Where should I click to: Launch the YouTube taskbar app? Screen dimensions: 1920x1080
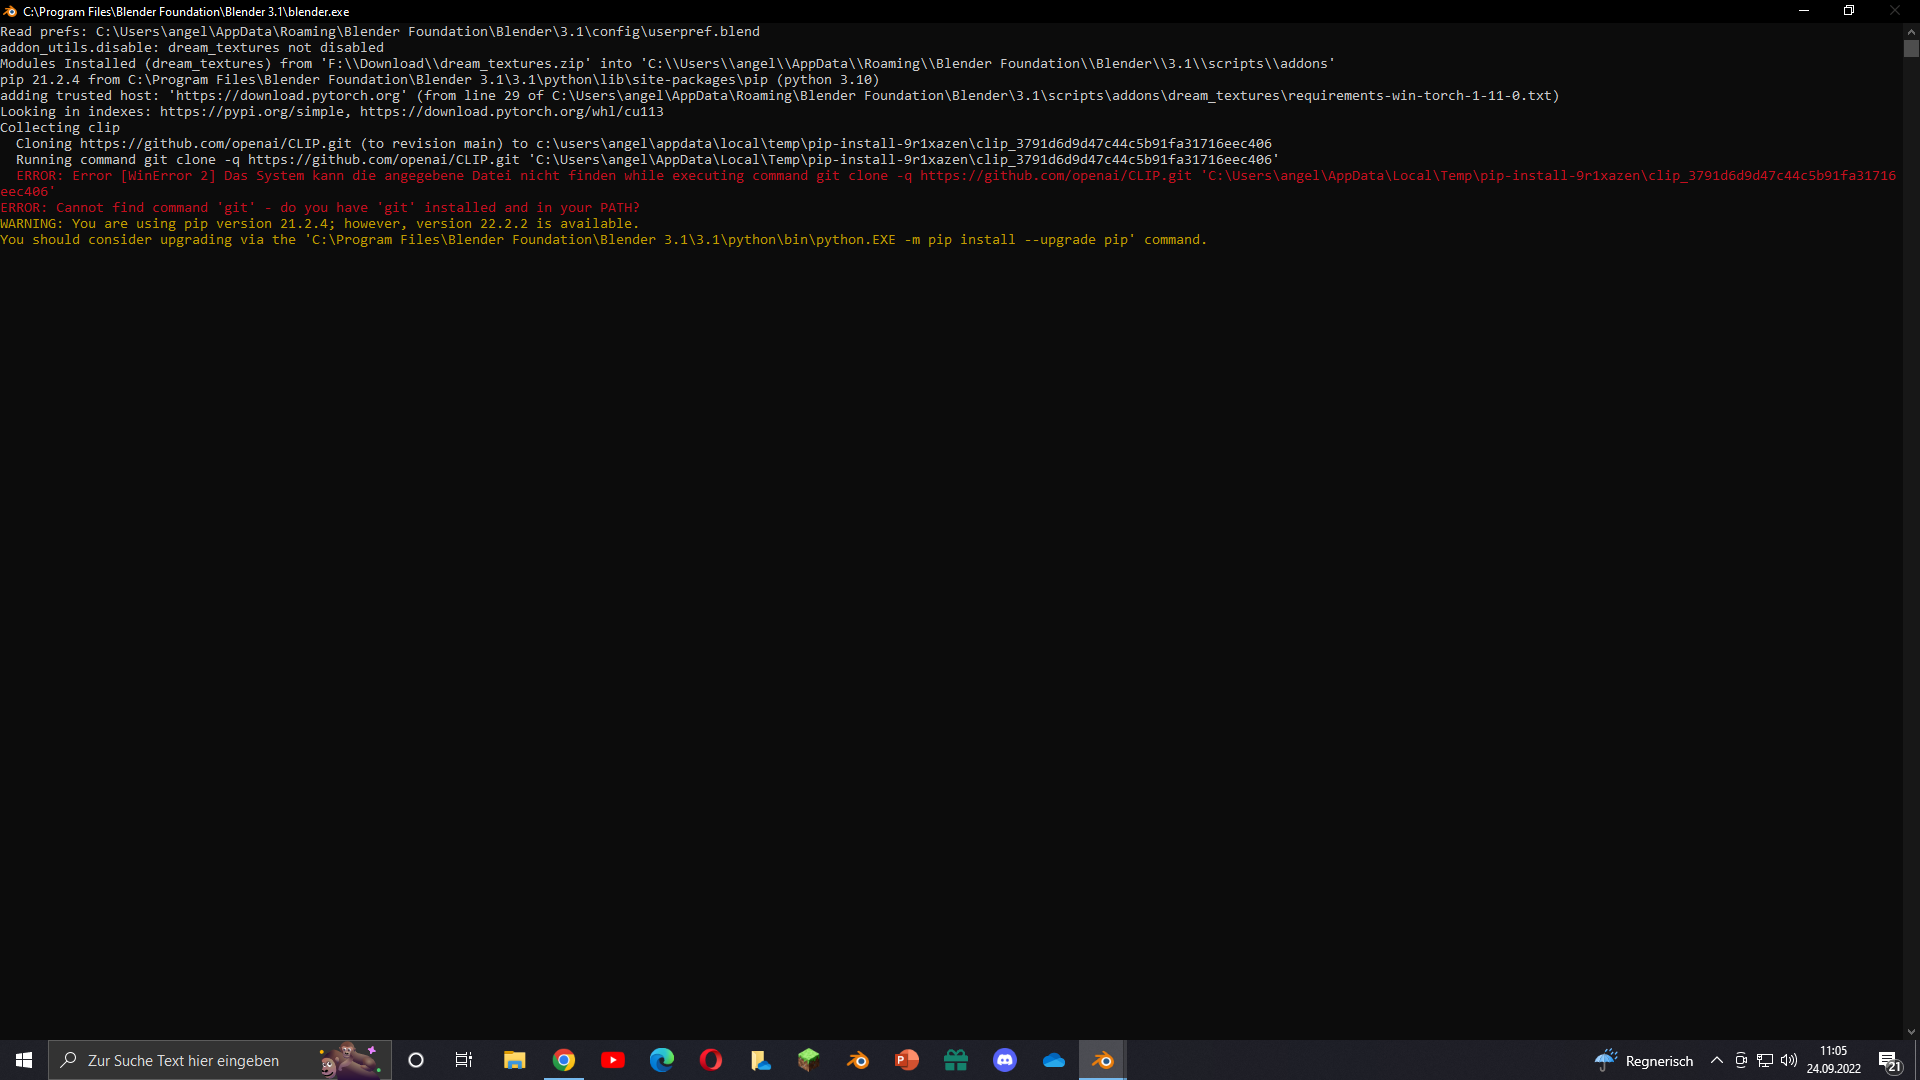pyautogui.click(x=613, y=1060)
